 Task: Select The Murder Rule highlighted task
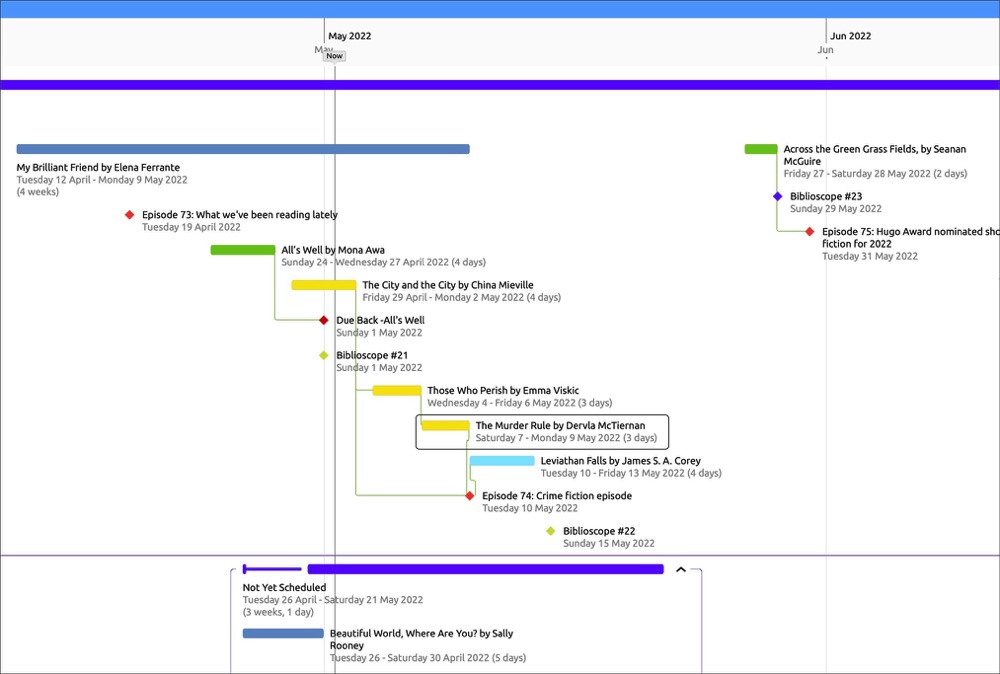(x=445, y=426)
